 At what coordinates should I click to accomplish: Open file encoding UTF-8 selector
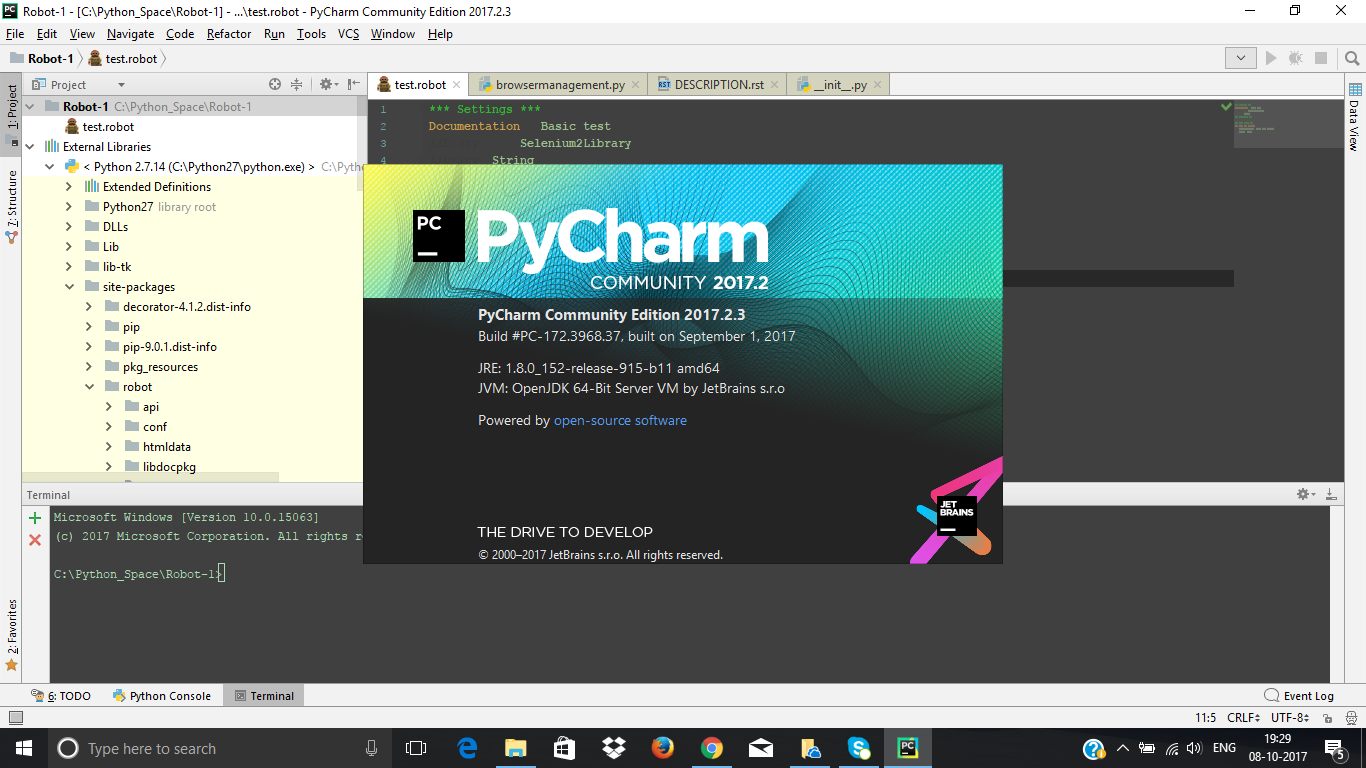click(x=1290, y=718)
